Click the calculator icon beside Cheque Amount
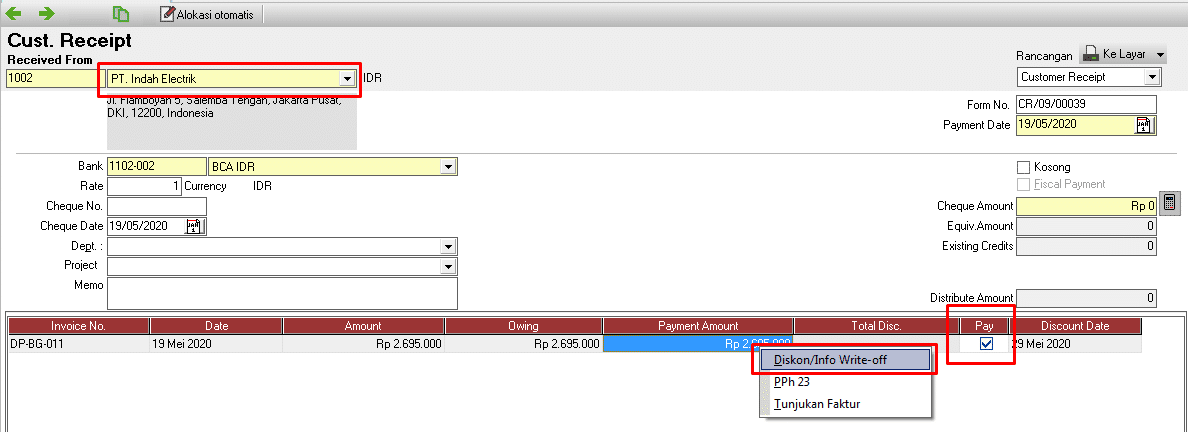The image size is (1188, 432). point(1170,205)
